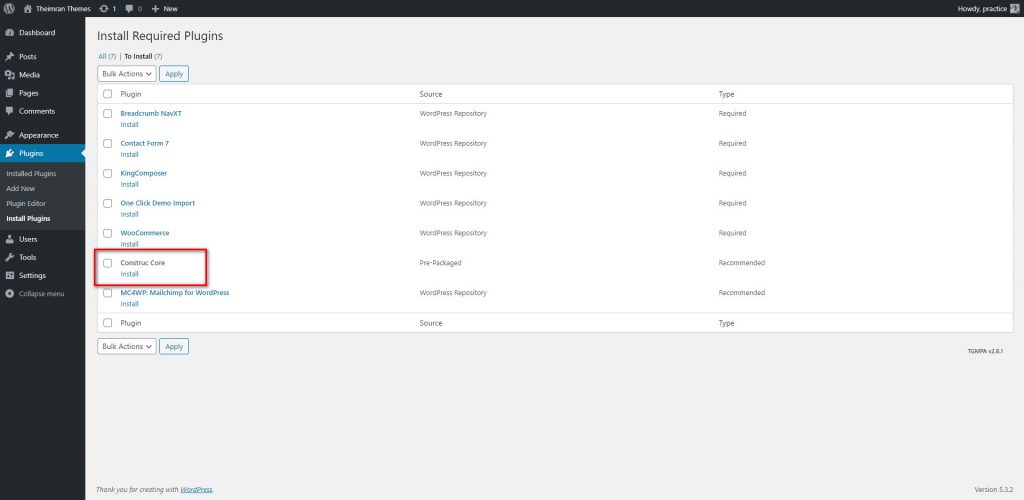Image resolution: width=1024 pixels, height=500 pixels.
Task: Check the Contact Form 7 checkbox
Action: [x=108, y=144]
